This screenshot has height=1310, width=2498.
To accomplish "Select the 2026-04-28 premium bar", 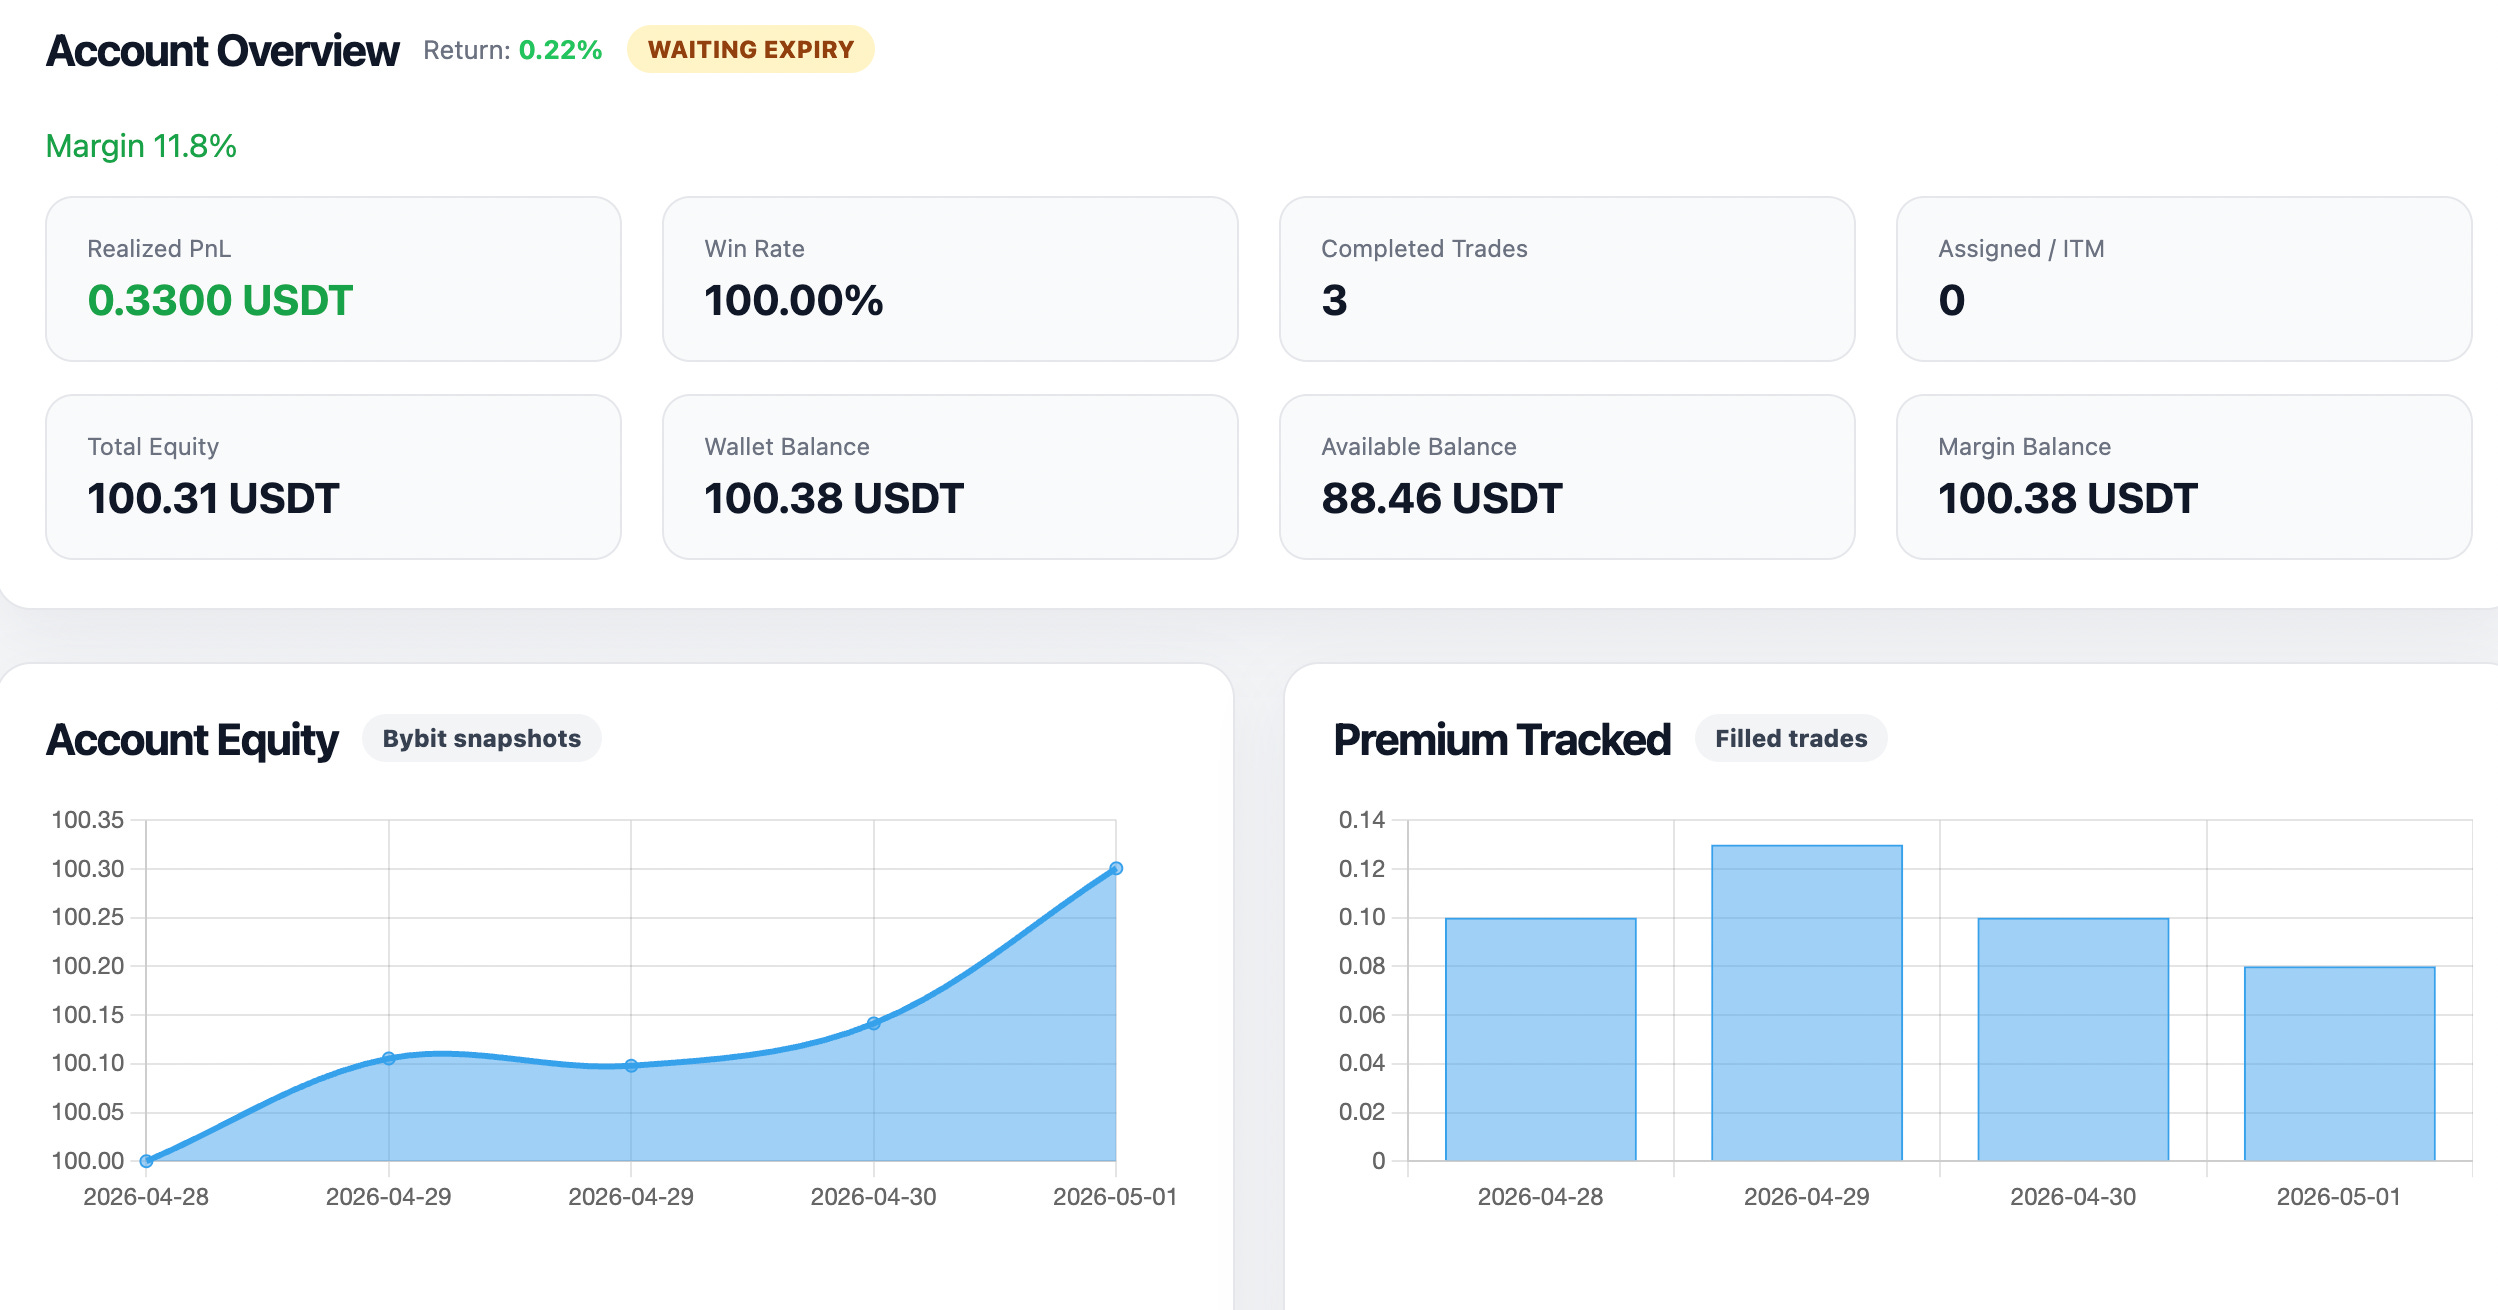I will click(1540, 1039).
